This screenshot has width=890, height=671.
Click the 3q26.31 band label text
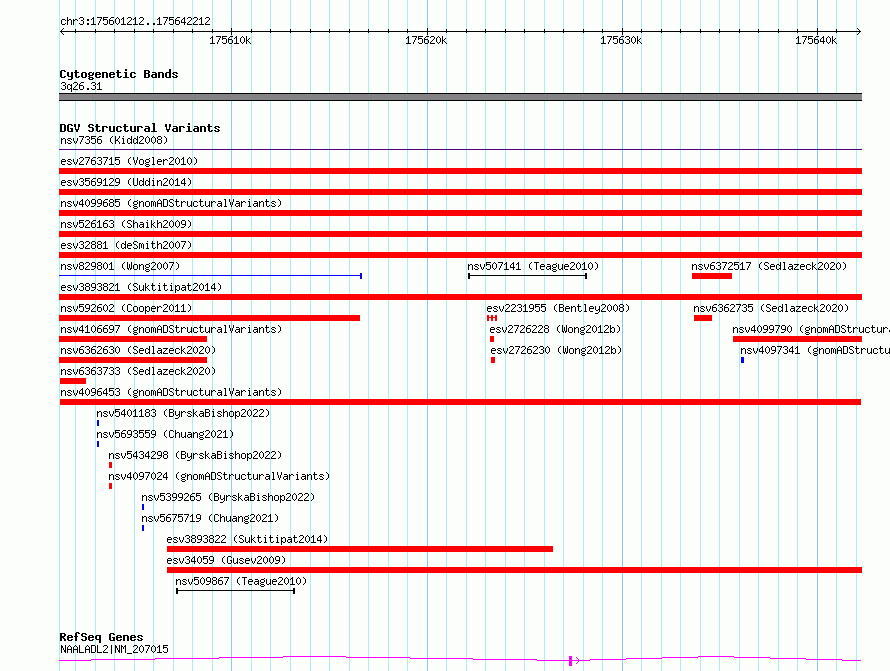(81, 86)
